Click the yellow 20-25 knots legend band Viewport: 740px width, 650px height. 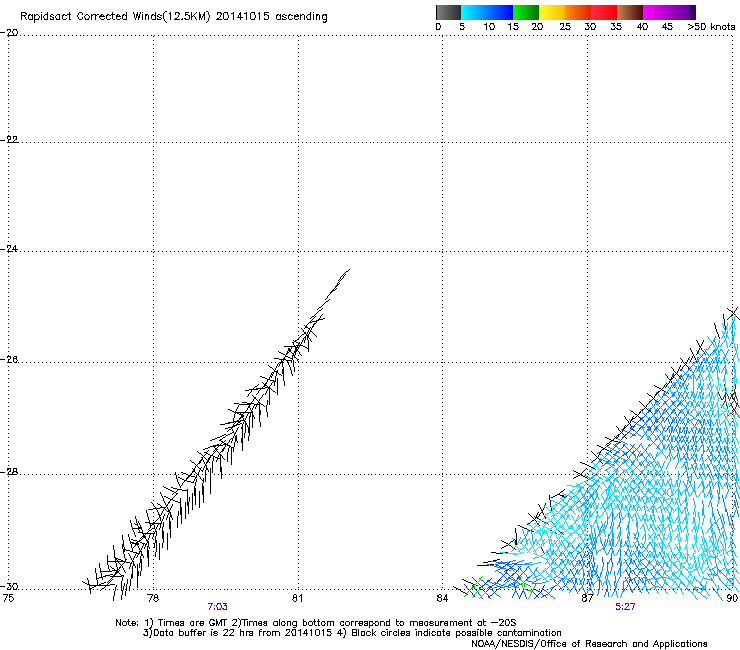552,12
